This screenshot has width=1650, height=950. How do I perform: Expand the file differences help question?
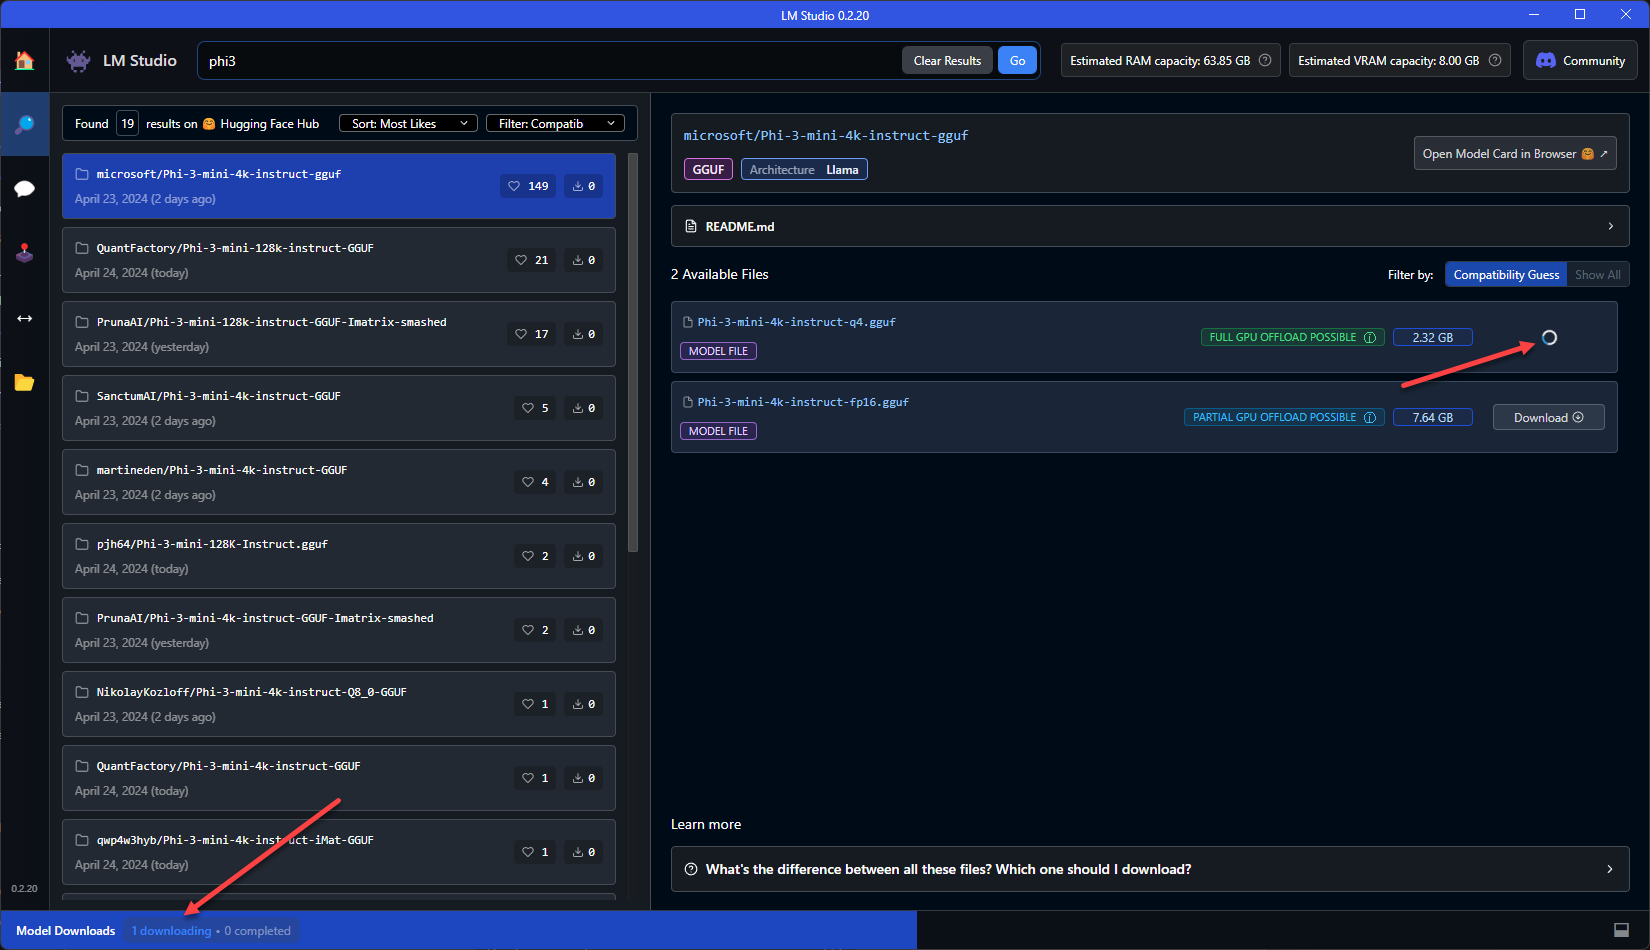(x=1150, y=869)
